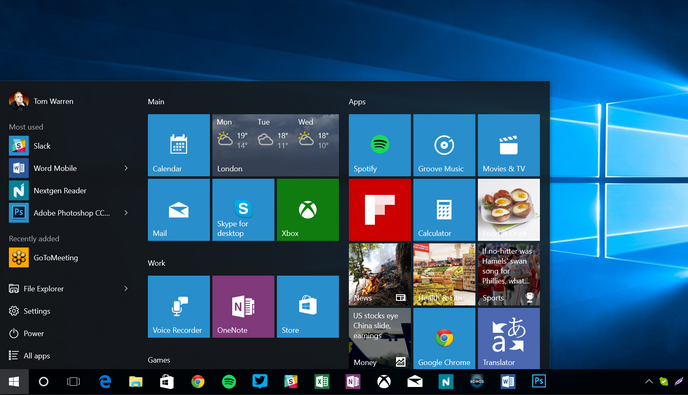Image resolution: width=688 pixels, height=395 pixels.
Task: Open Spotify from the taskbar
Action: 229,382
